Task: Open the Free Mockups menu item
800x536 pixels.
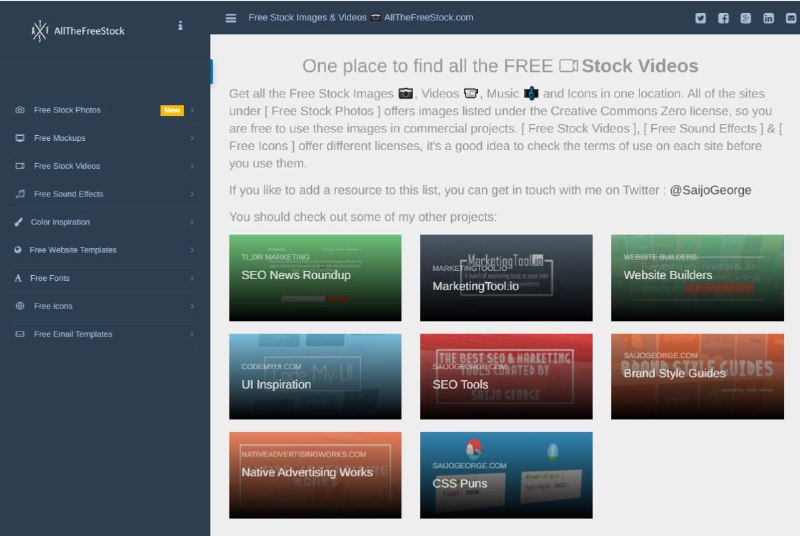Action: [105, 138]
